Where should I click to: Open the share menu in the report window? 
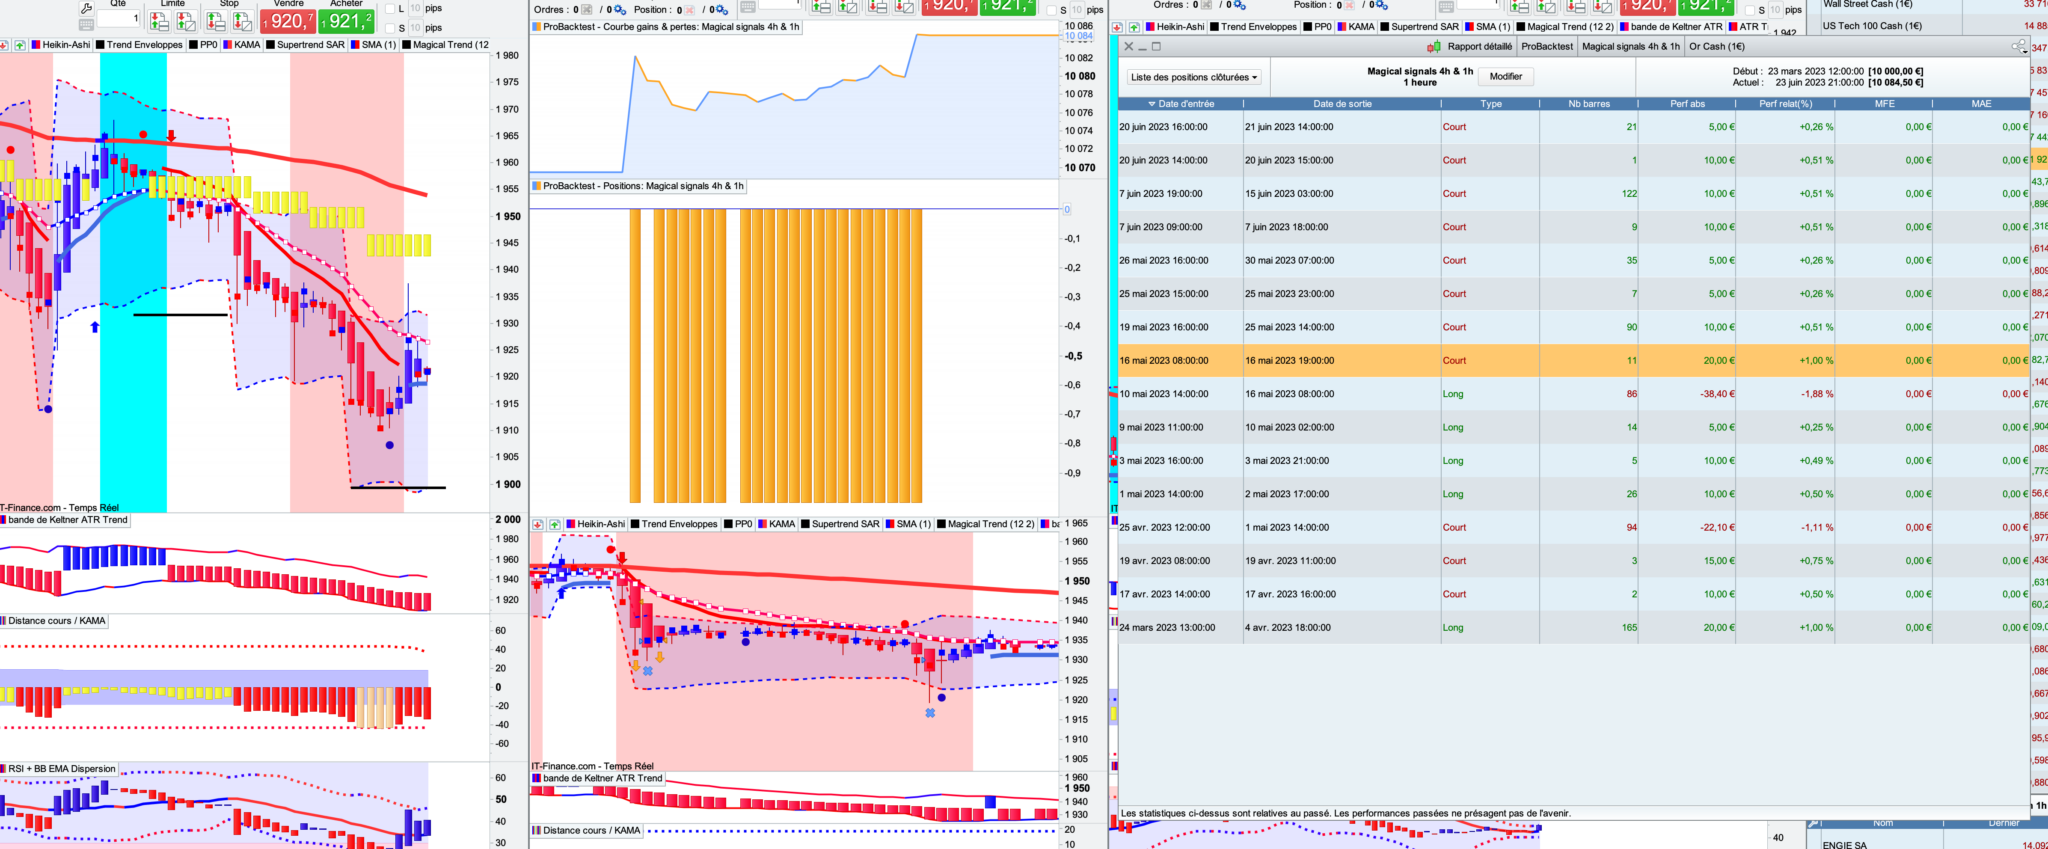pyautogui.click(x=2019, y=47)
